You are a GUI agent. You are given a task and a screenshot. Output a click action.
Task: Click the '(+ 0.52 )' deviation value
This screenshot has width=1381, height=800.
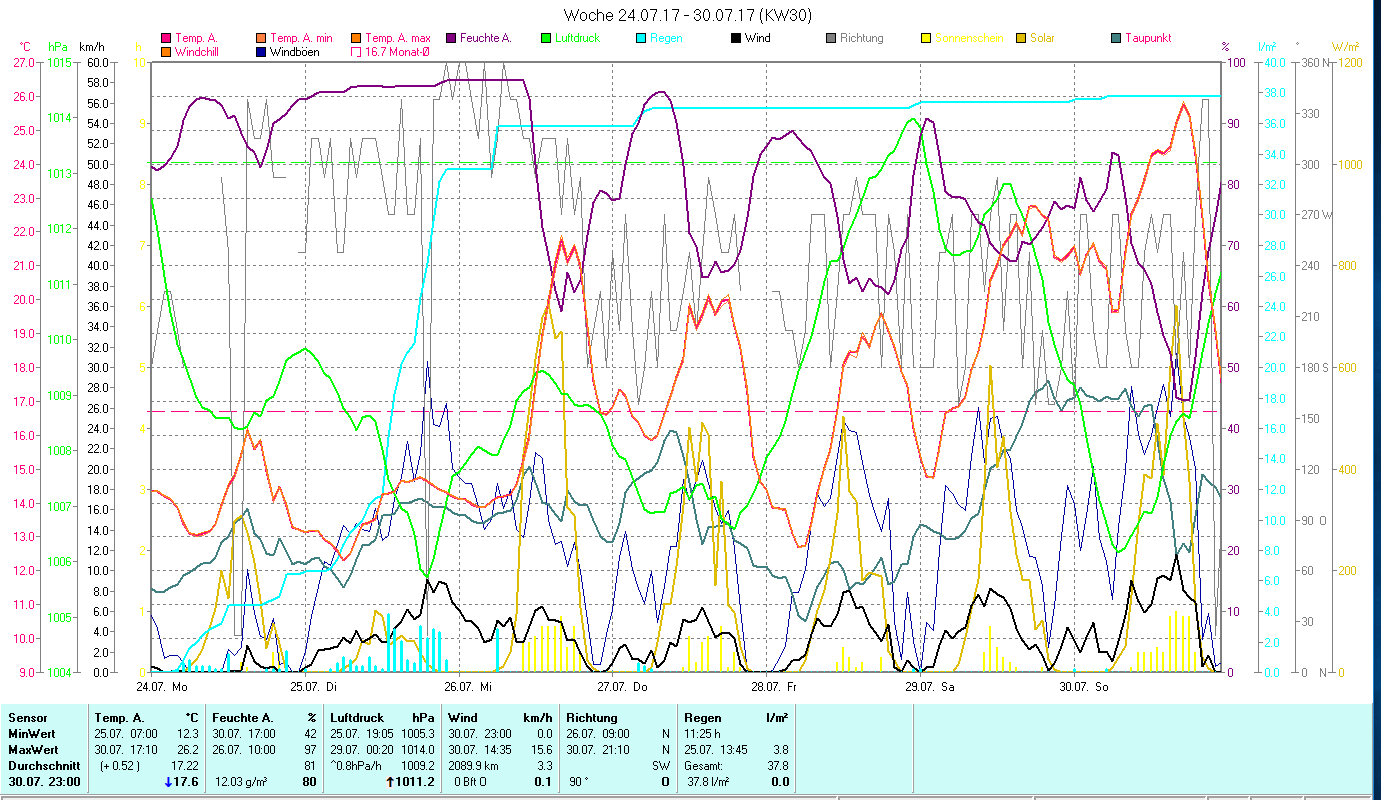click(x=118, y=765)
